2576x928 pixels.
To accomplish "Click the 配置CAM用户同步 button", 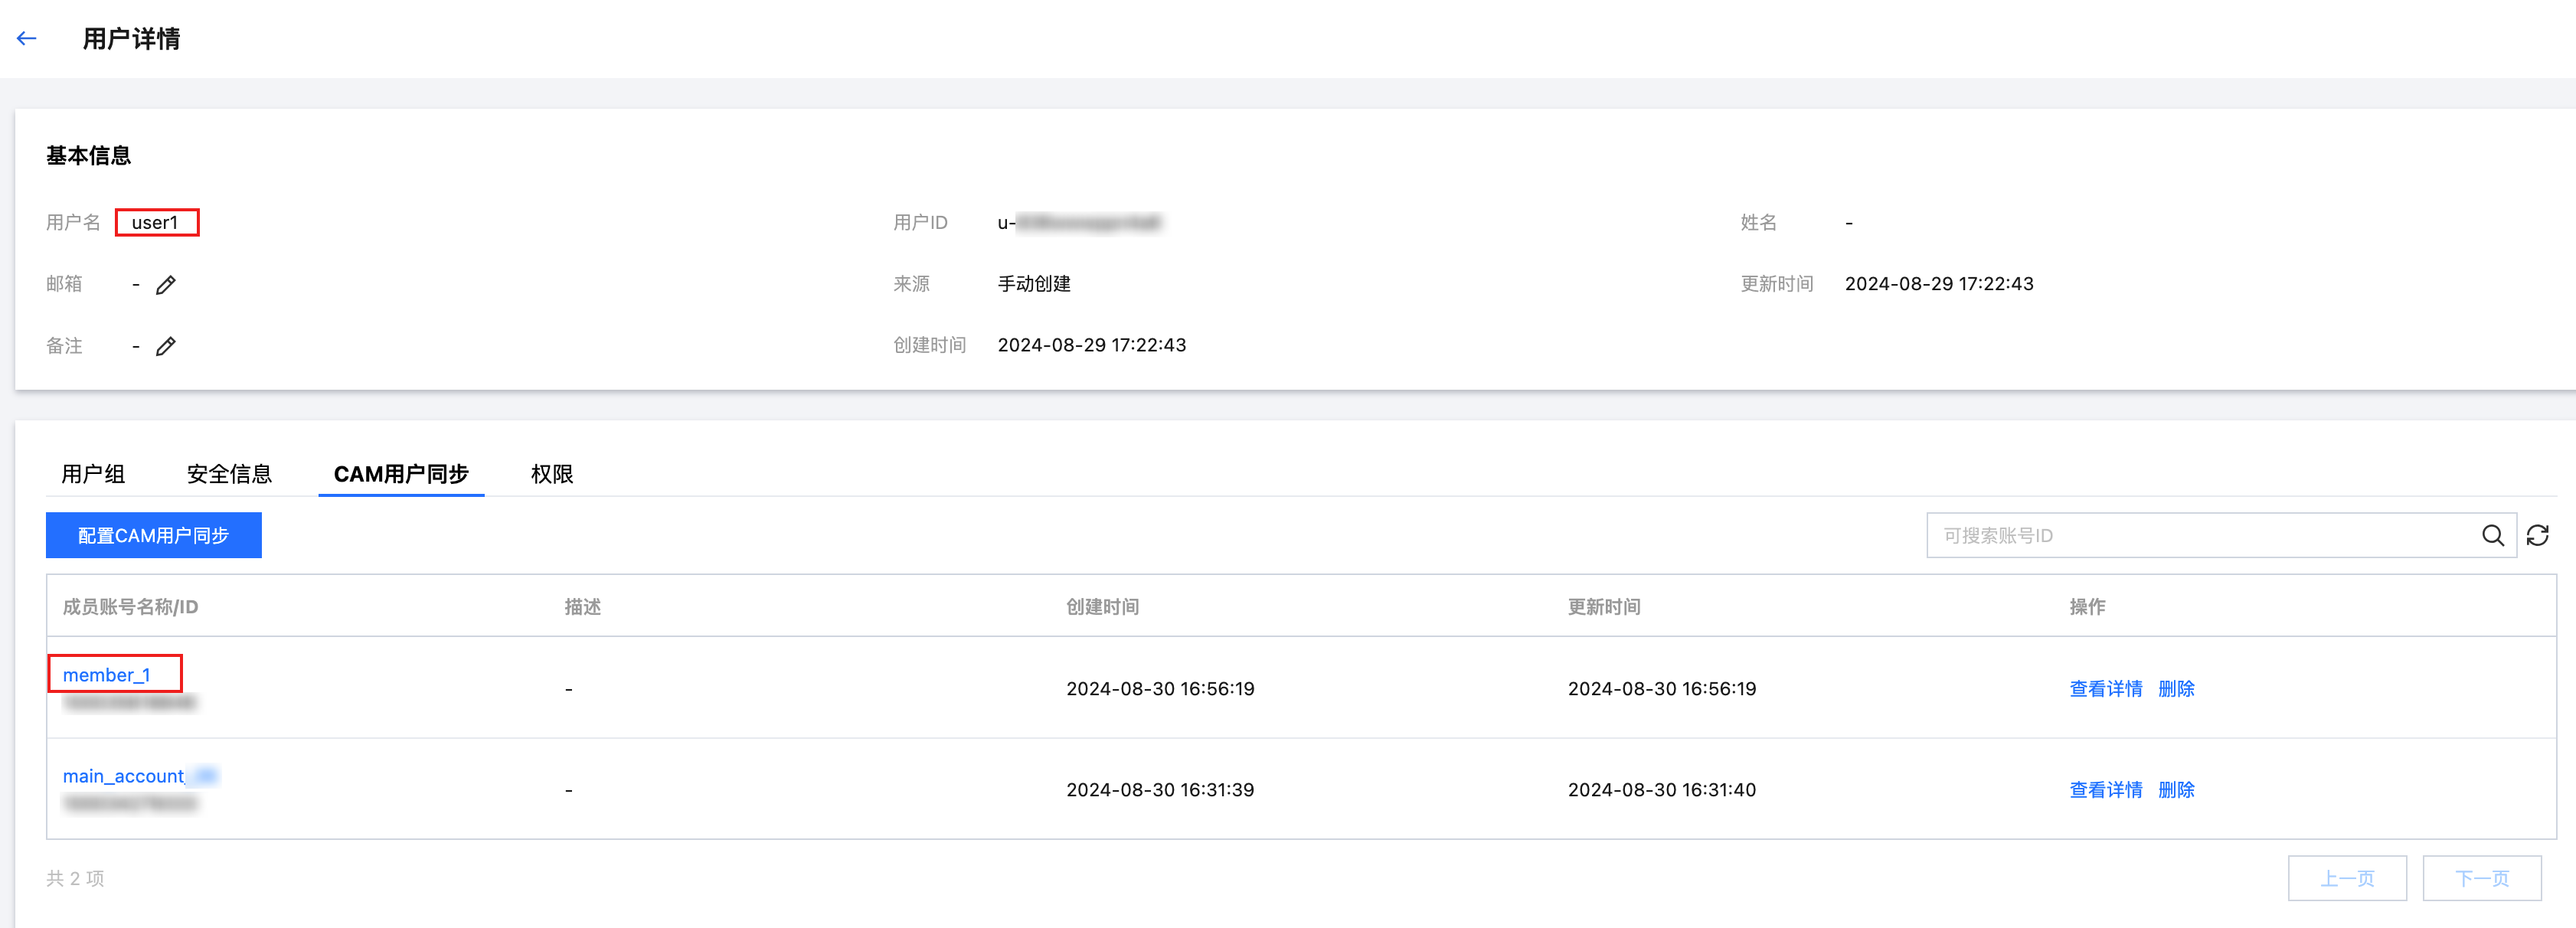I will pyautogui.click(x=154, y=536).
